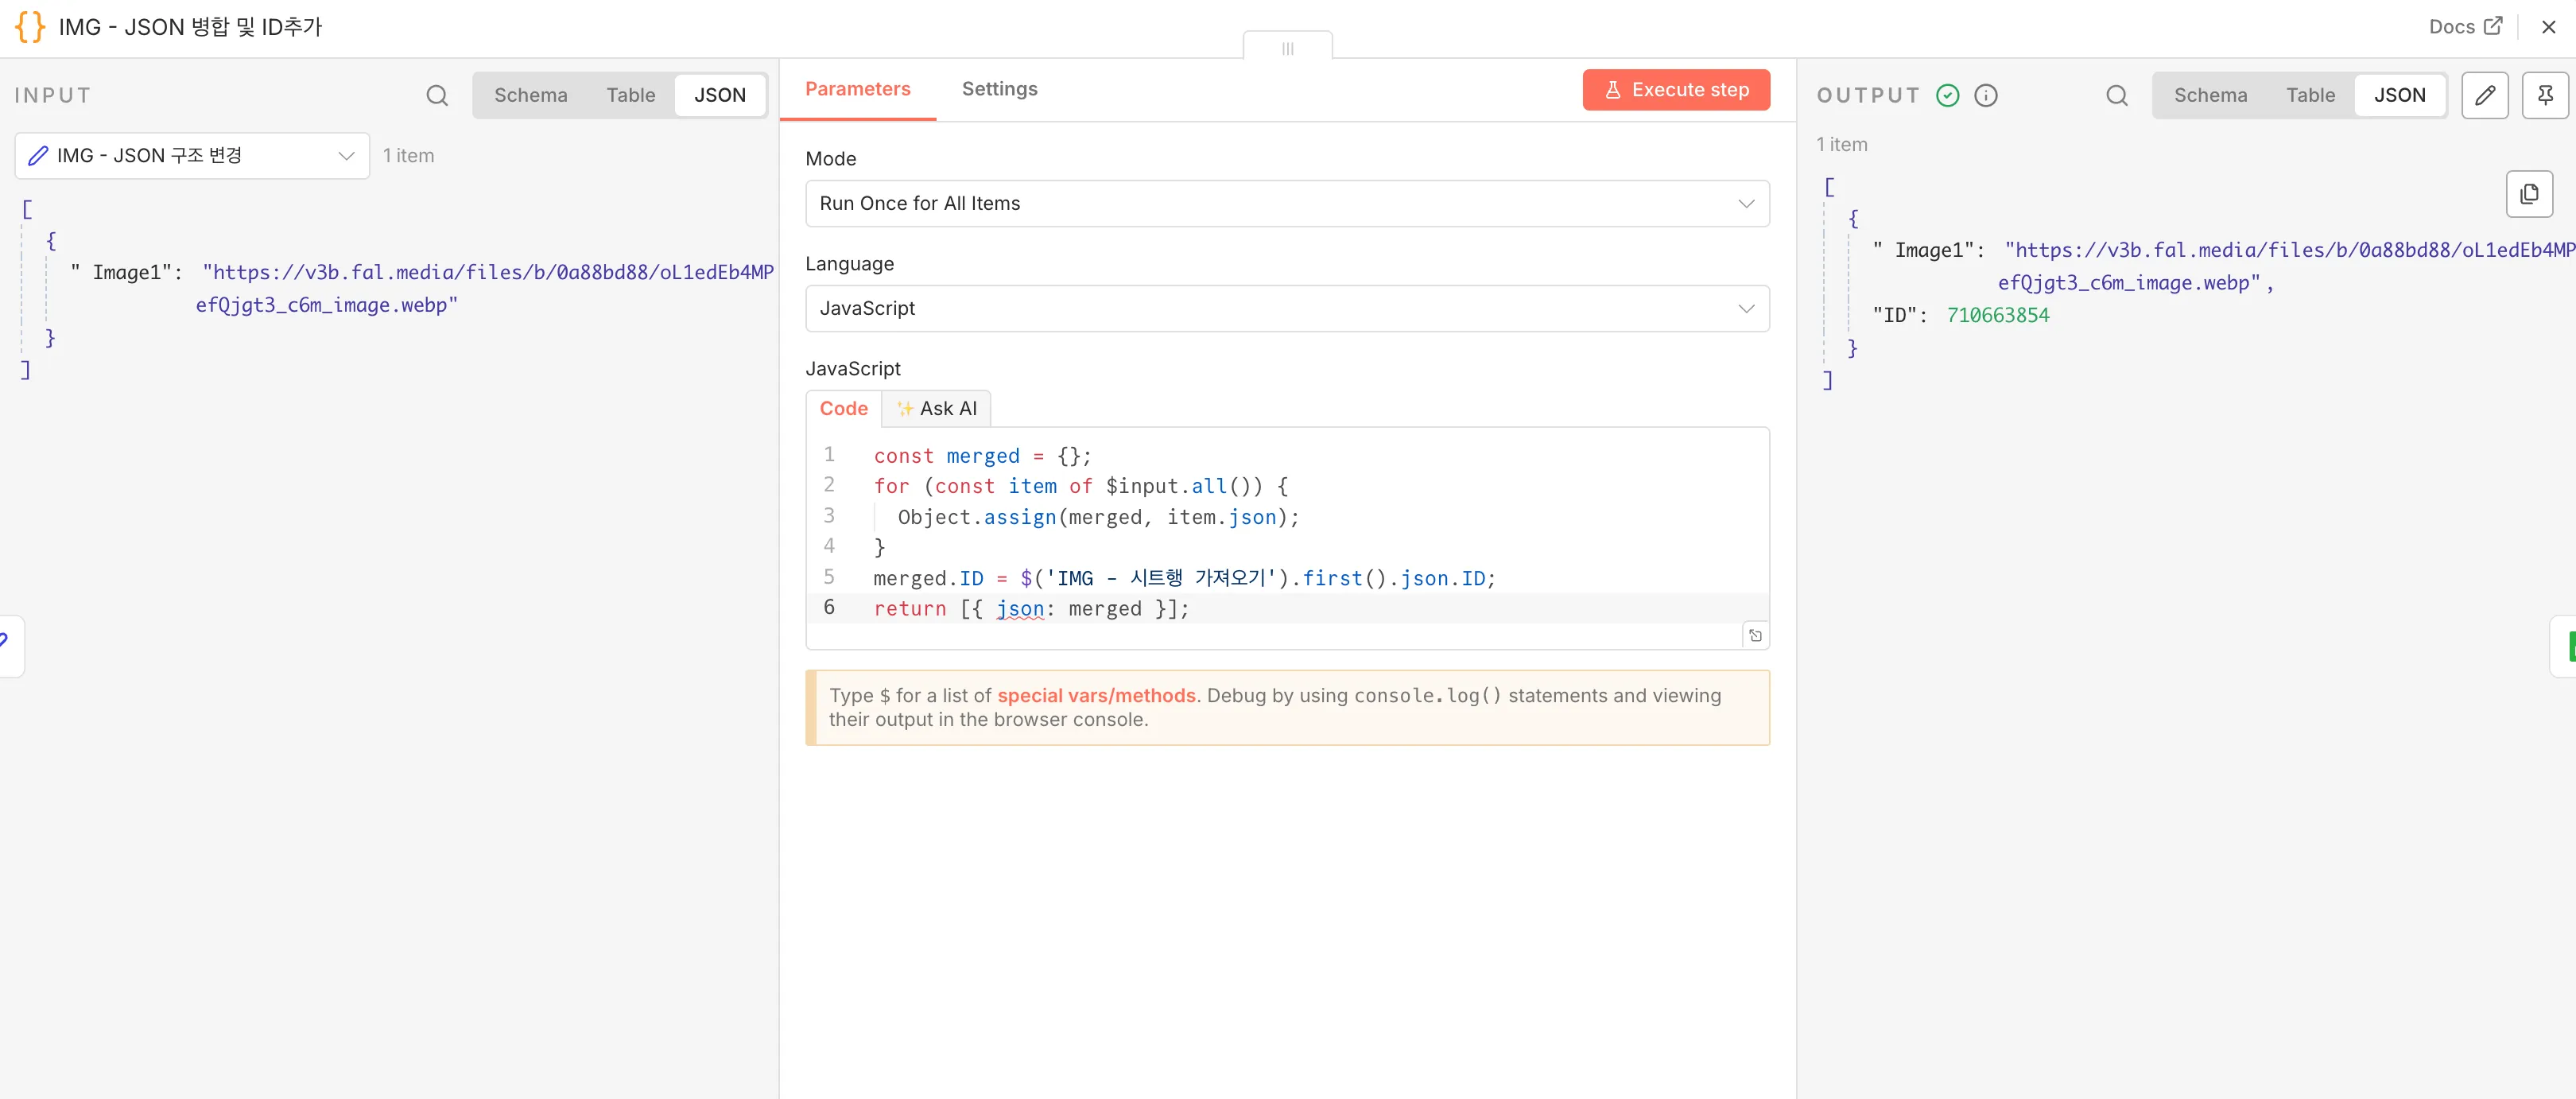Click the output info icon
The height and width of the screenshot is (1099, 2576).
click(1985, 95)
